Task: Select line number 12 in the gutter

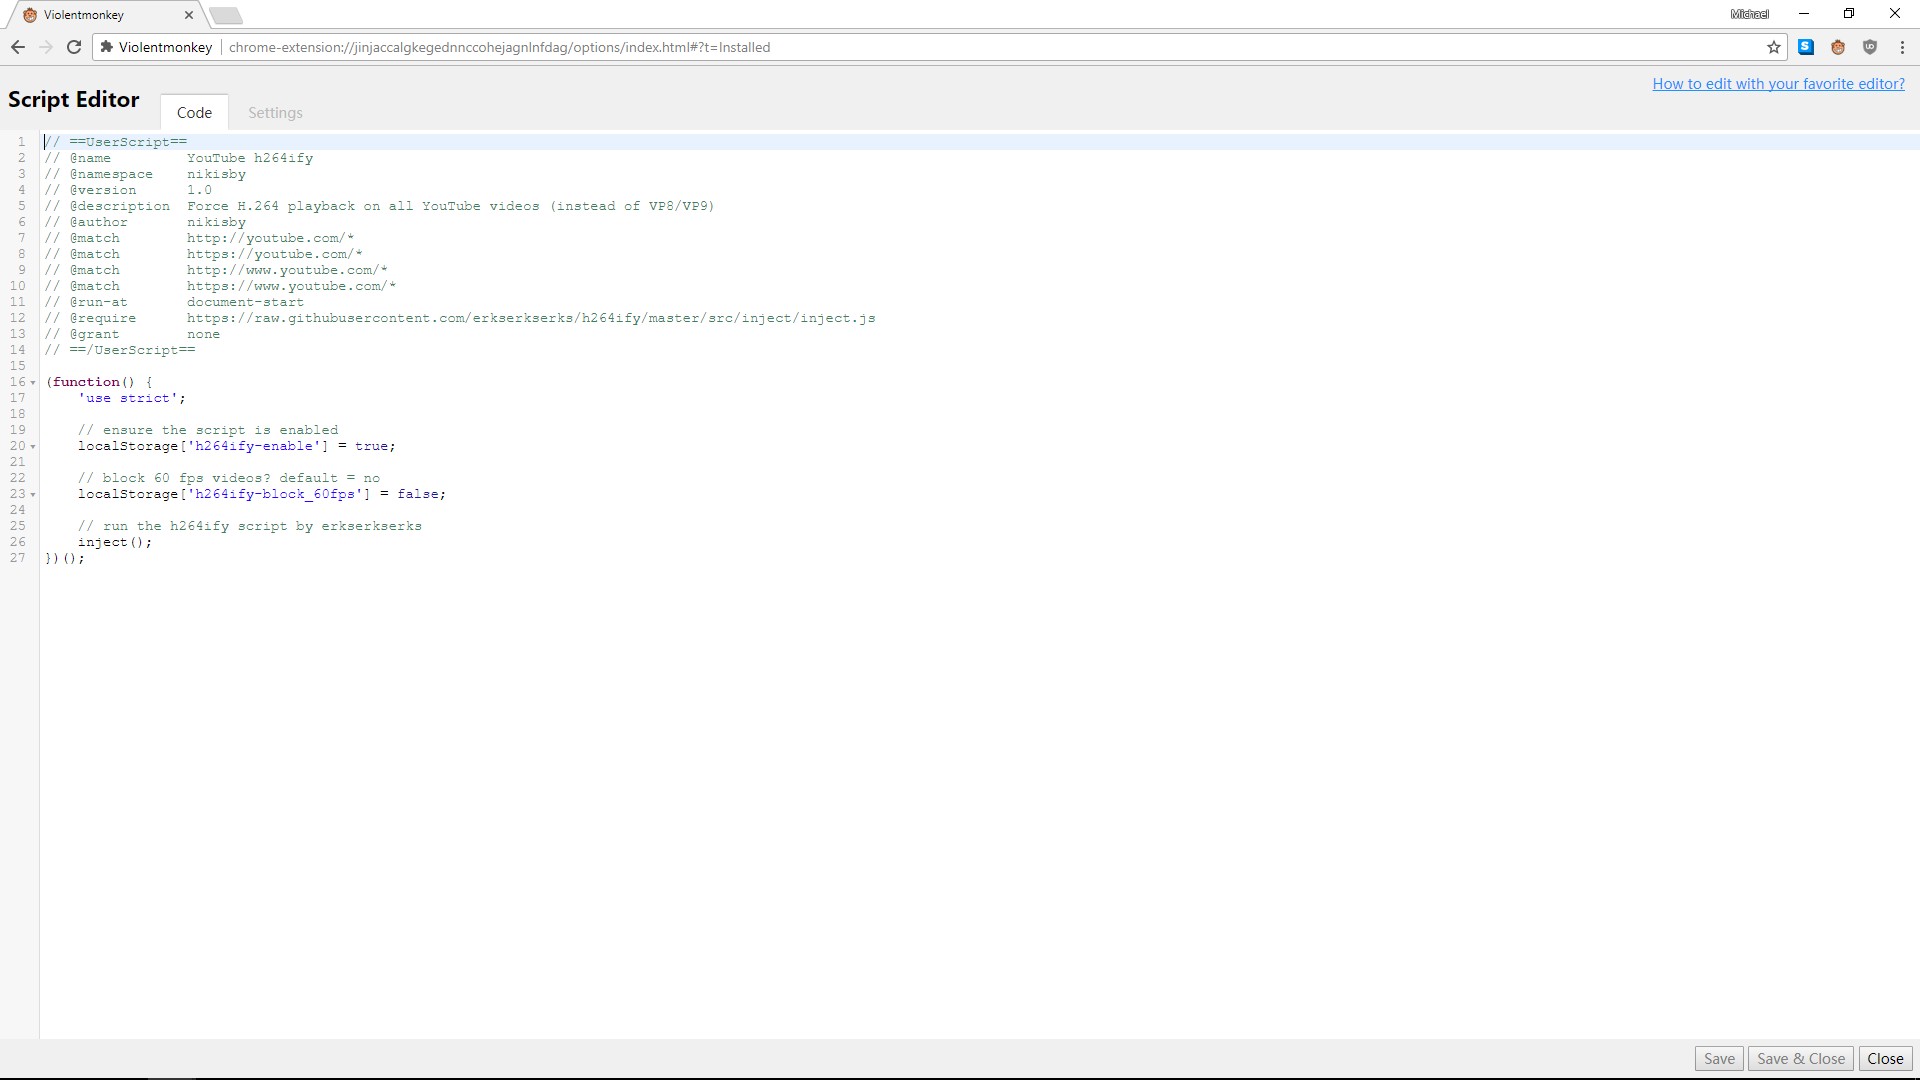Action: click(x=17, y=318)
